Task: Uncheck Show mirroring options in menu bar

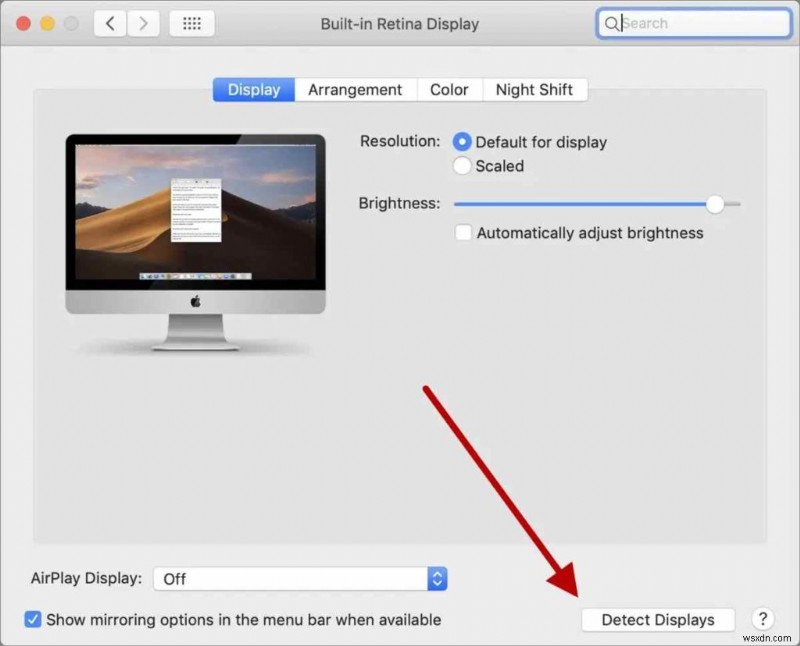Action: click(33, 619)
